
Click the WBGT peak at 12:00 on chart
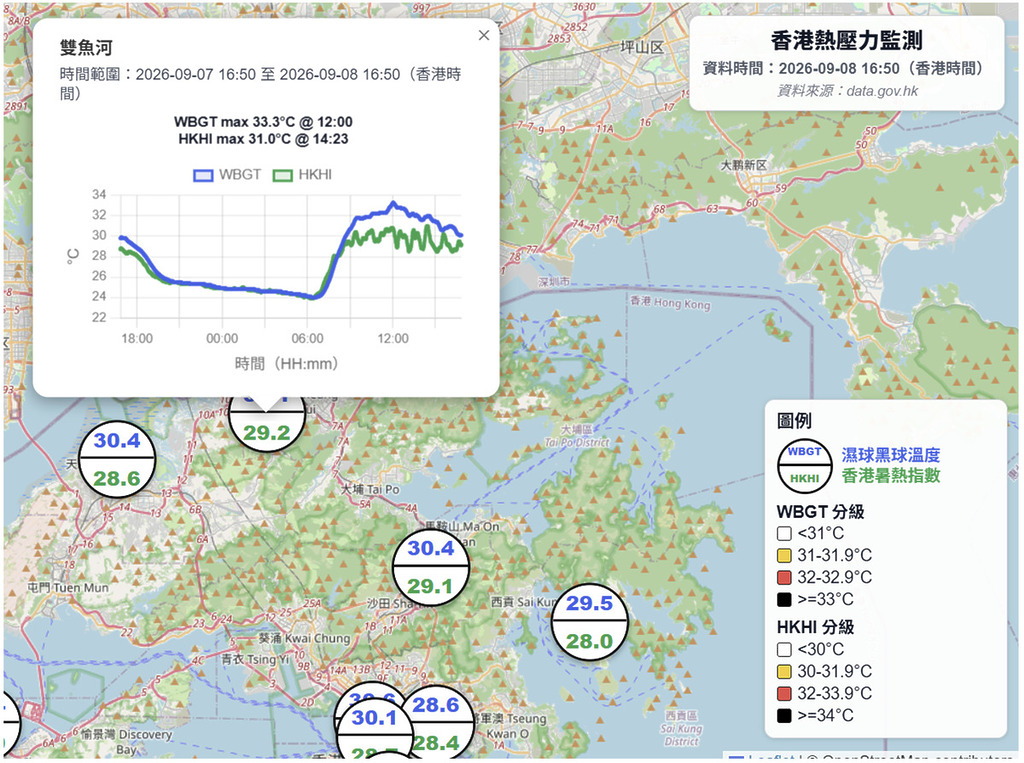point(392,204)
